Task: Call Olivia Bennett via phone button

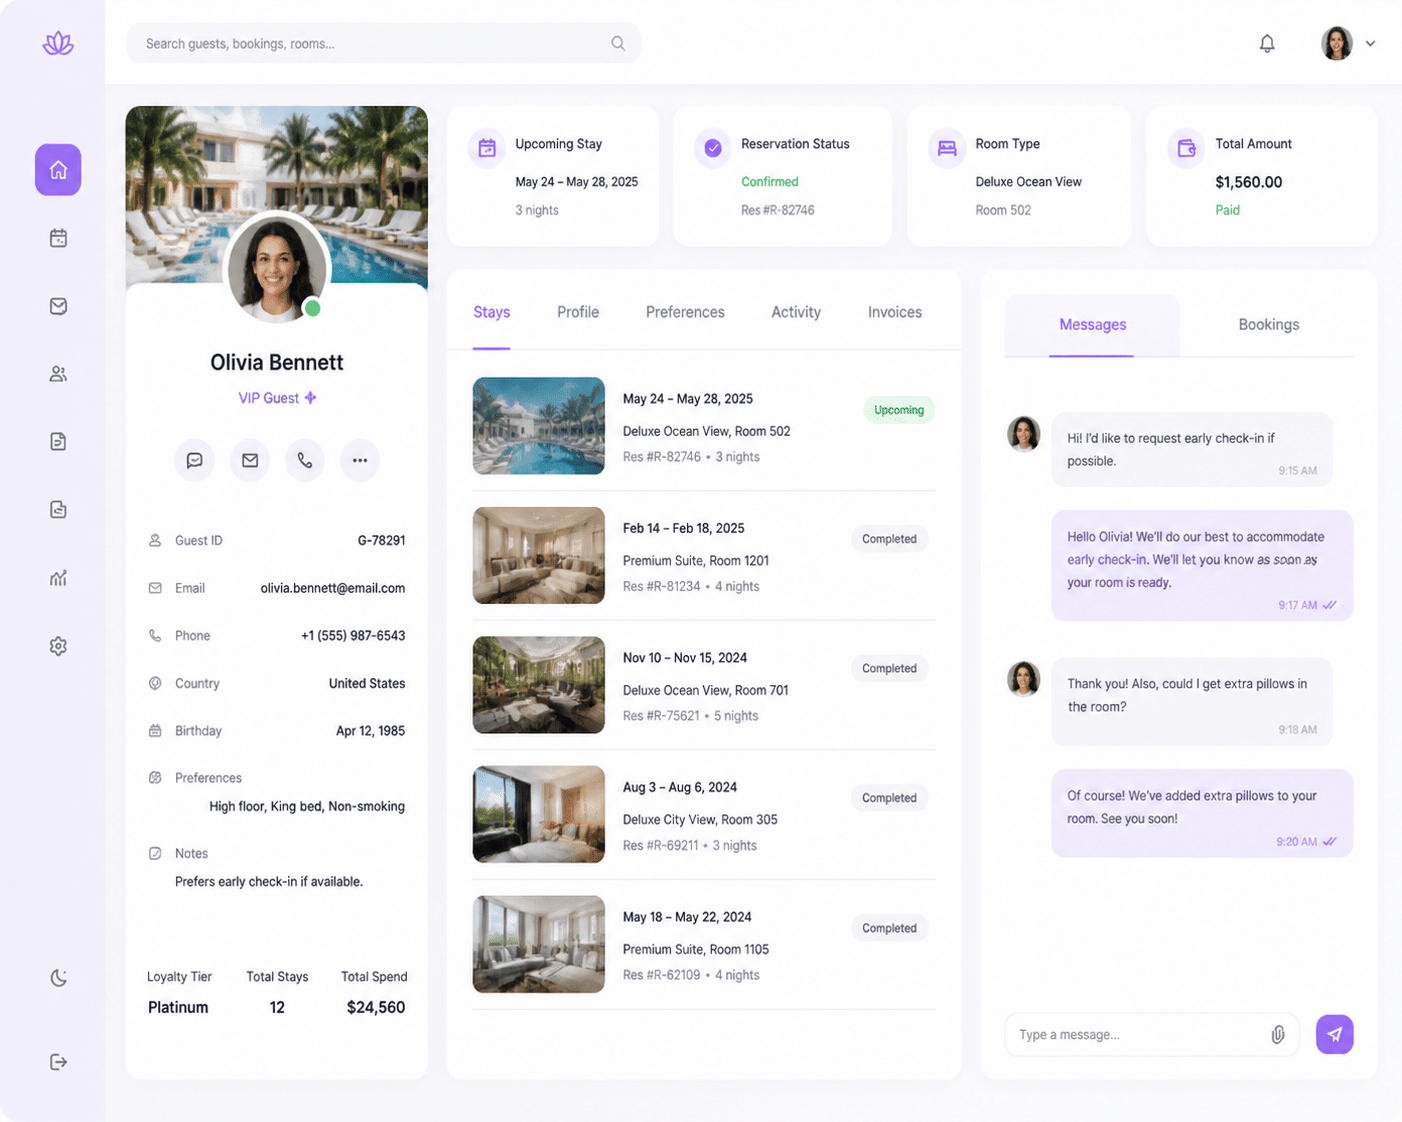Action: pyautogui.click(x=305, y=460)
